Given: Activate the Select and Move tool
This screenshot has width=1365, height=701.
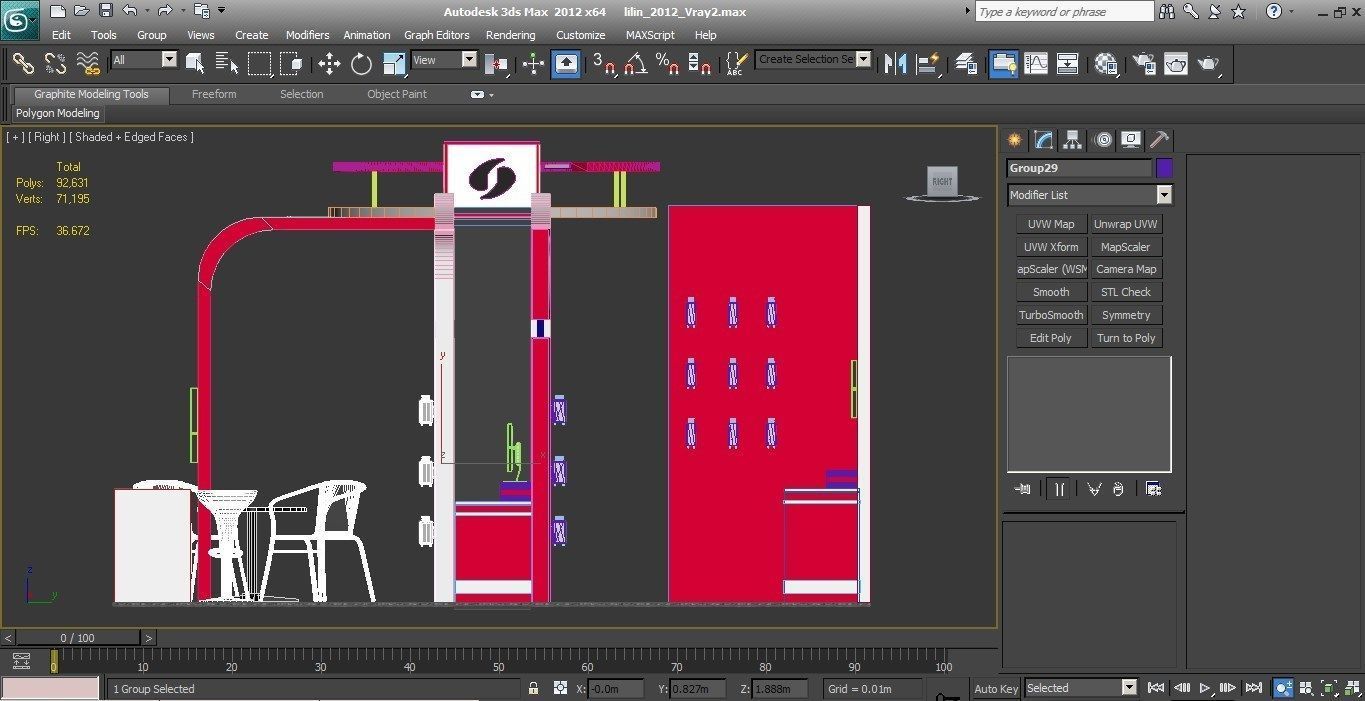Looking at the screenshot, I should click(x=329, y=64).
